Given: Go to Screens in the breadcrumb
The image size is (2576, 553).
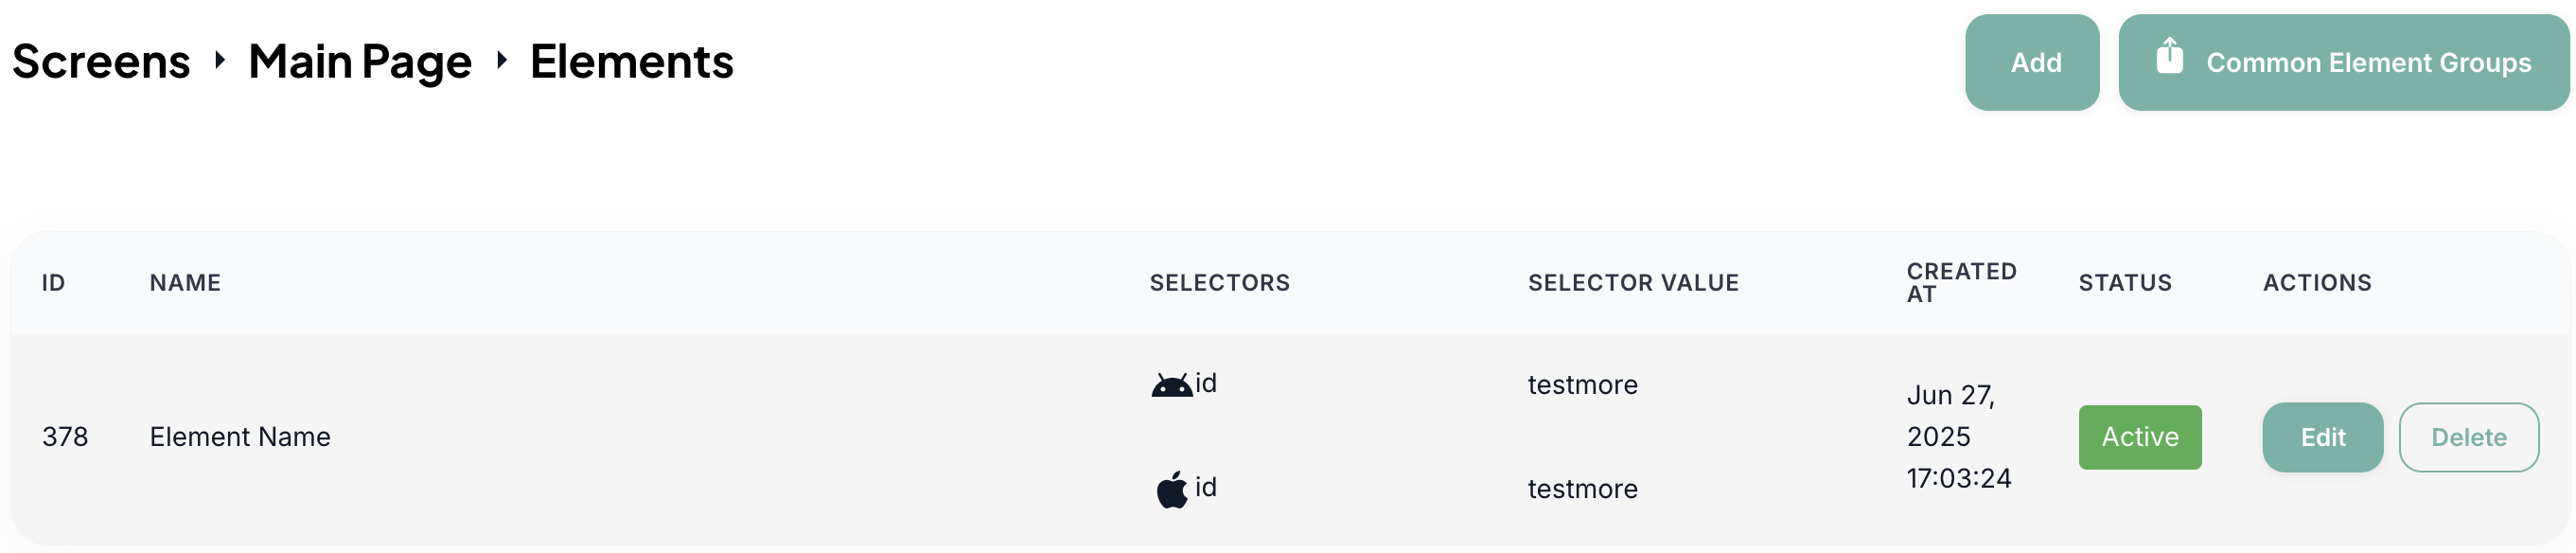Looking at the screenshot, I should pyautogui.click(x=101, y=62).
